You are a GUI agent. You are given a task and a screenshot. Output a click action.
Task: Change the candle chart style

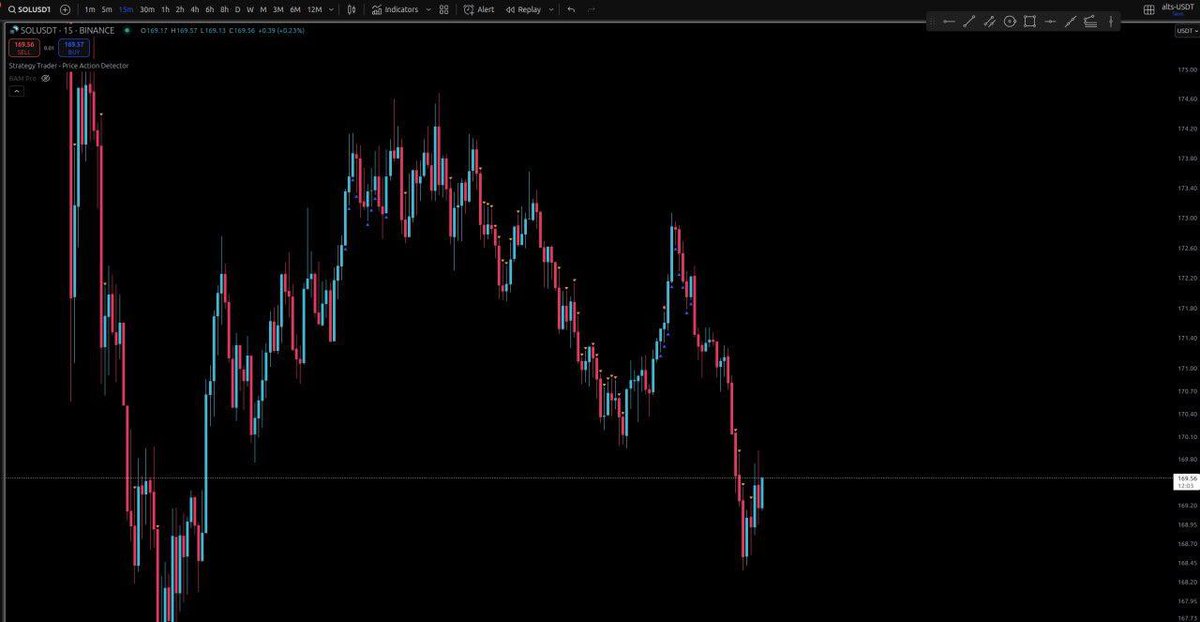click(352, 9)
